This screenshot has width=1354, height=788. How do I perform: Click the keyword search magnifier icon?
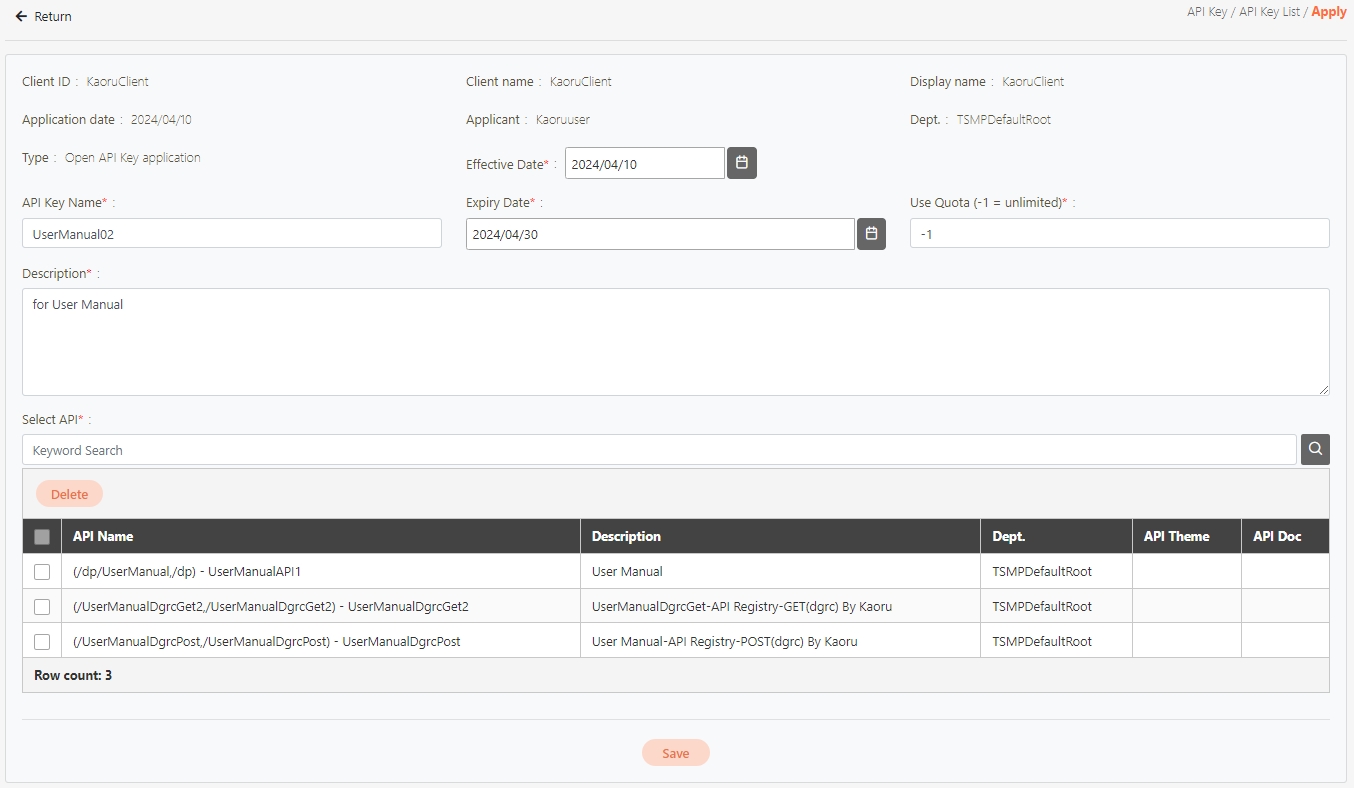click(1315, 450)
